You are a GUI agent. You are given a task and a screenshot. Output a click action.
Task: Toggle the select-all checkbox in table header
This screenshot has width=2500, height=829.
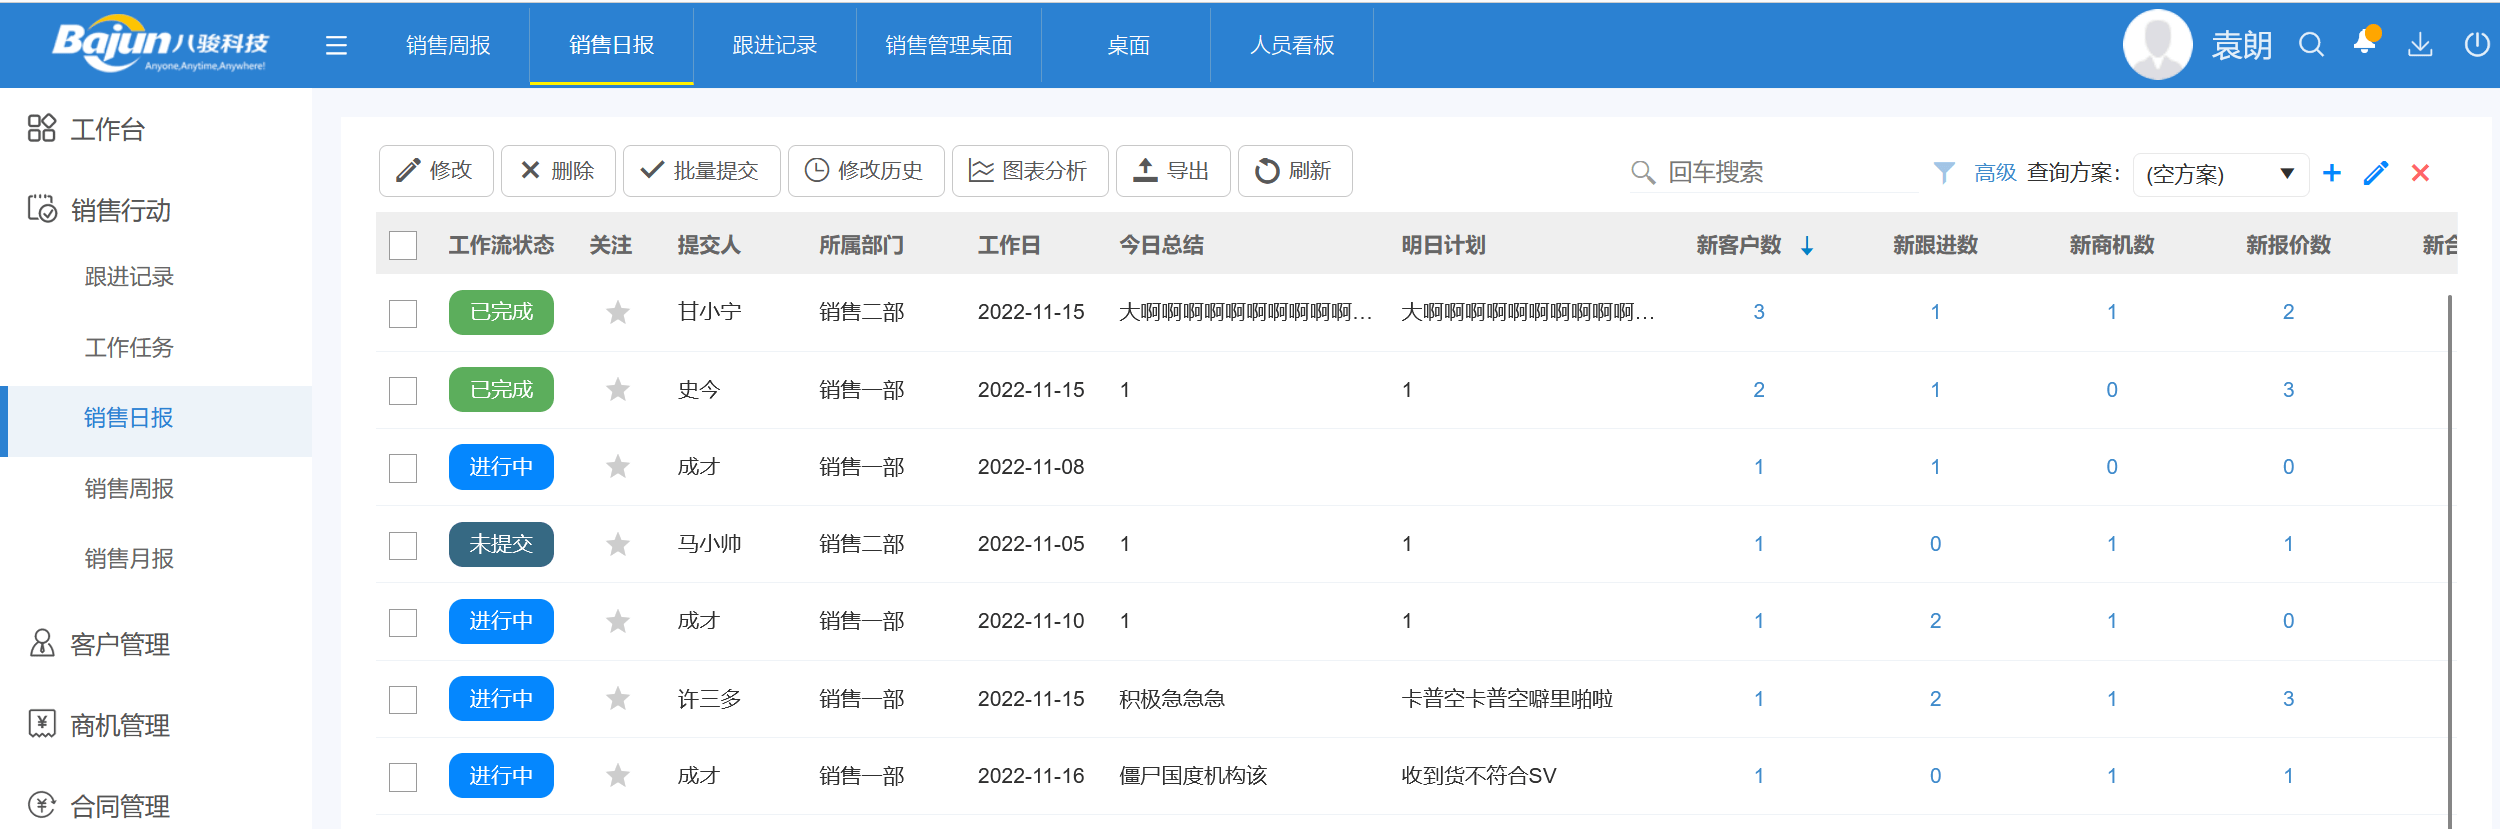point(403,246)
